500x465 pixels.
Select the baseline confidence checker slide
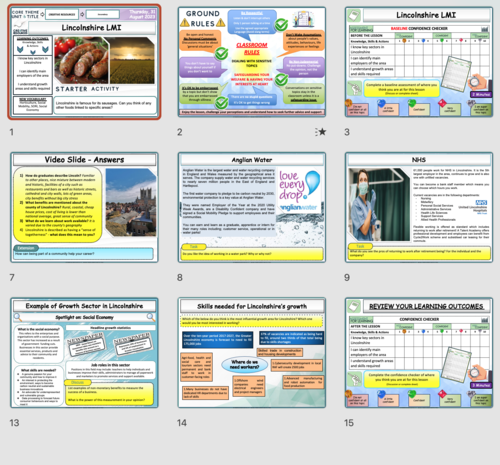[419, 62]
